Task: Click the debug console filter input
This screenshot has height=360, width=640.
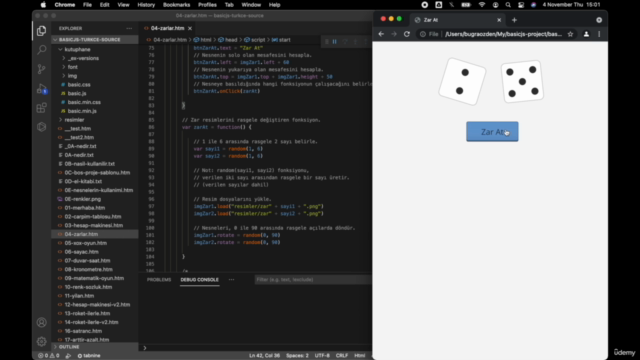Action: pyautogui.click(x=313, y=280)
